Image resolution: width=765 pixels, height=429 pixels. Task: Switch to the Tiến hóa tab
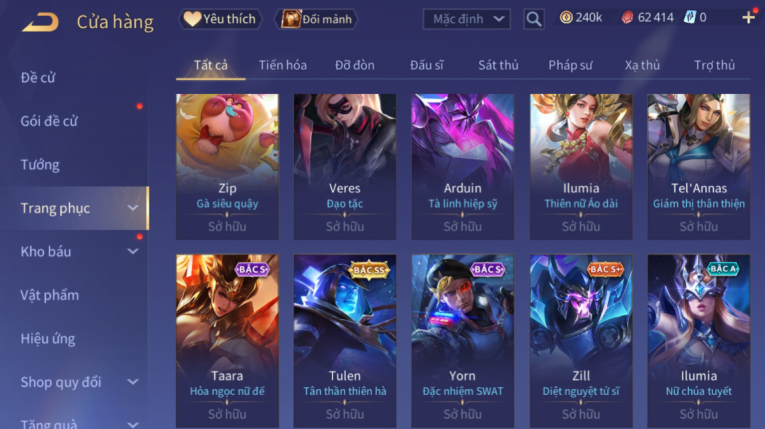(x=282, y=65)
